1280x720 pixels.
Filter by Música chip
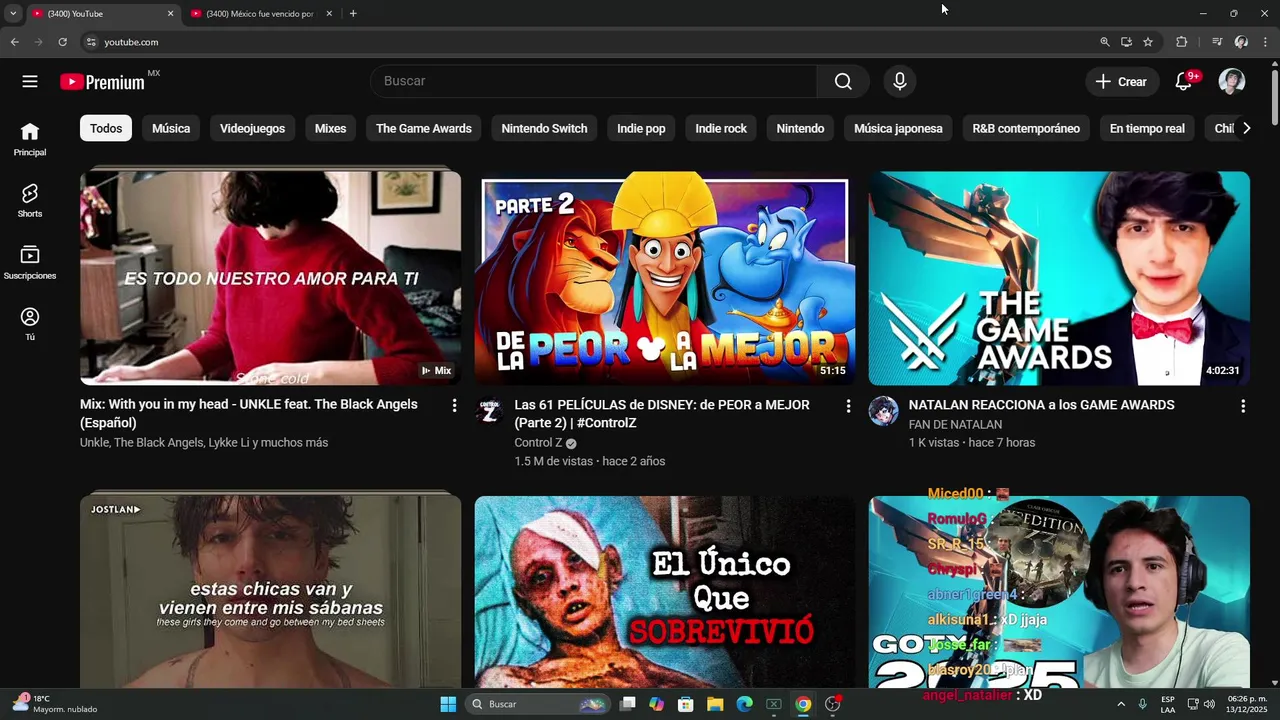[x=171, y=128]
